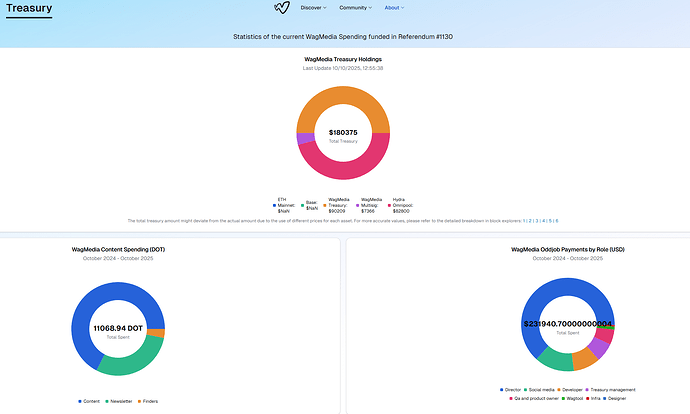
Task: Open block explorer link 1
Action: 524,221
